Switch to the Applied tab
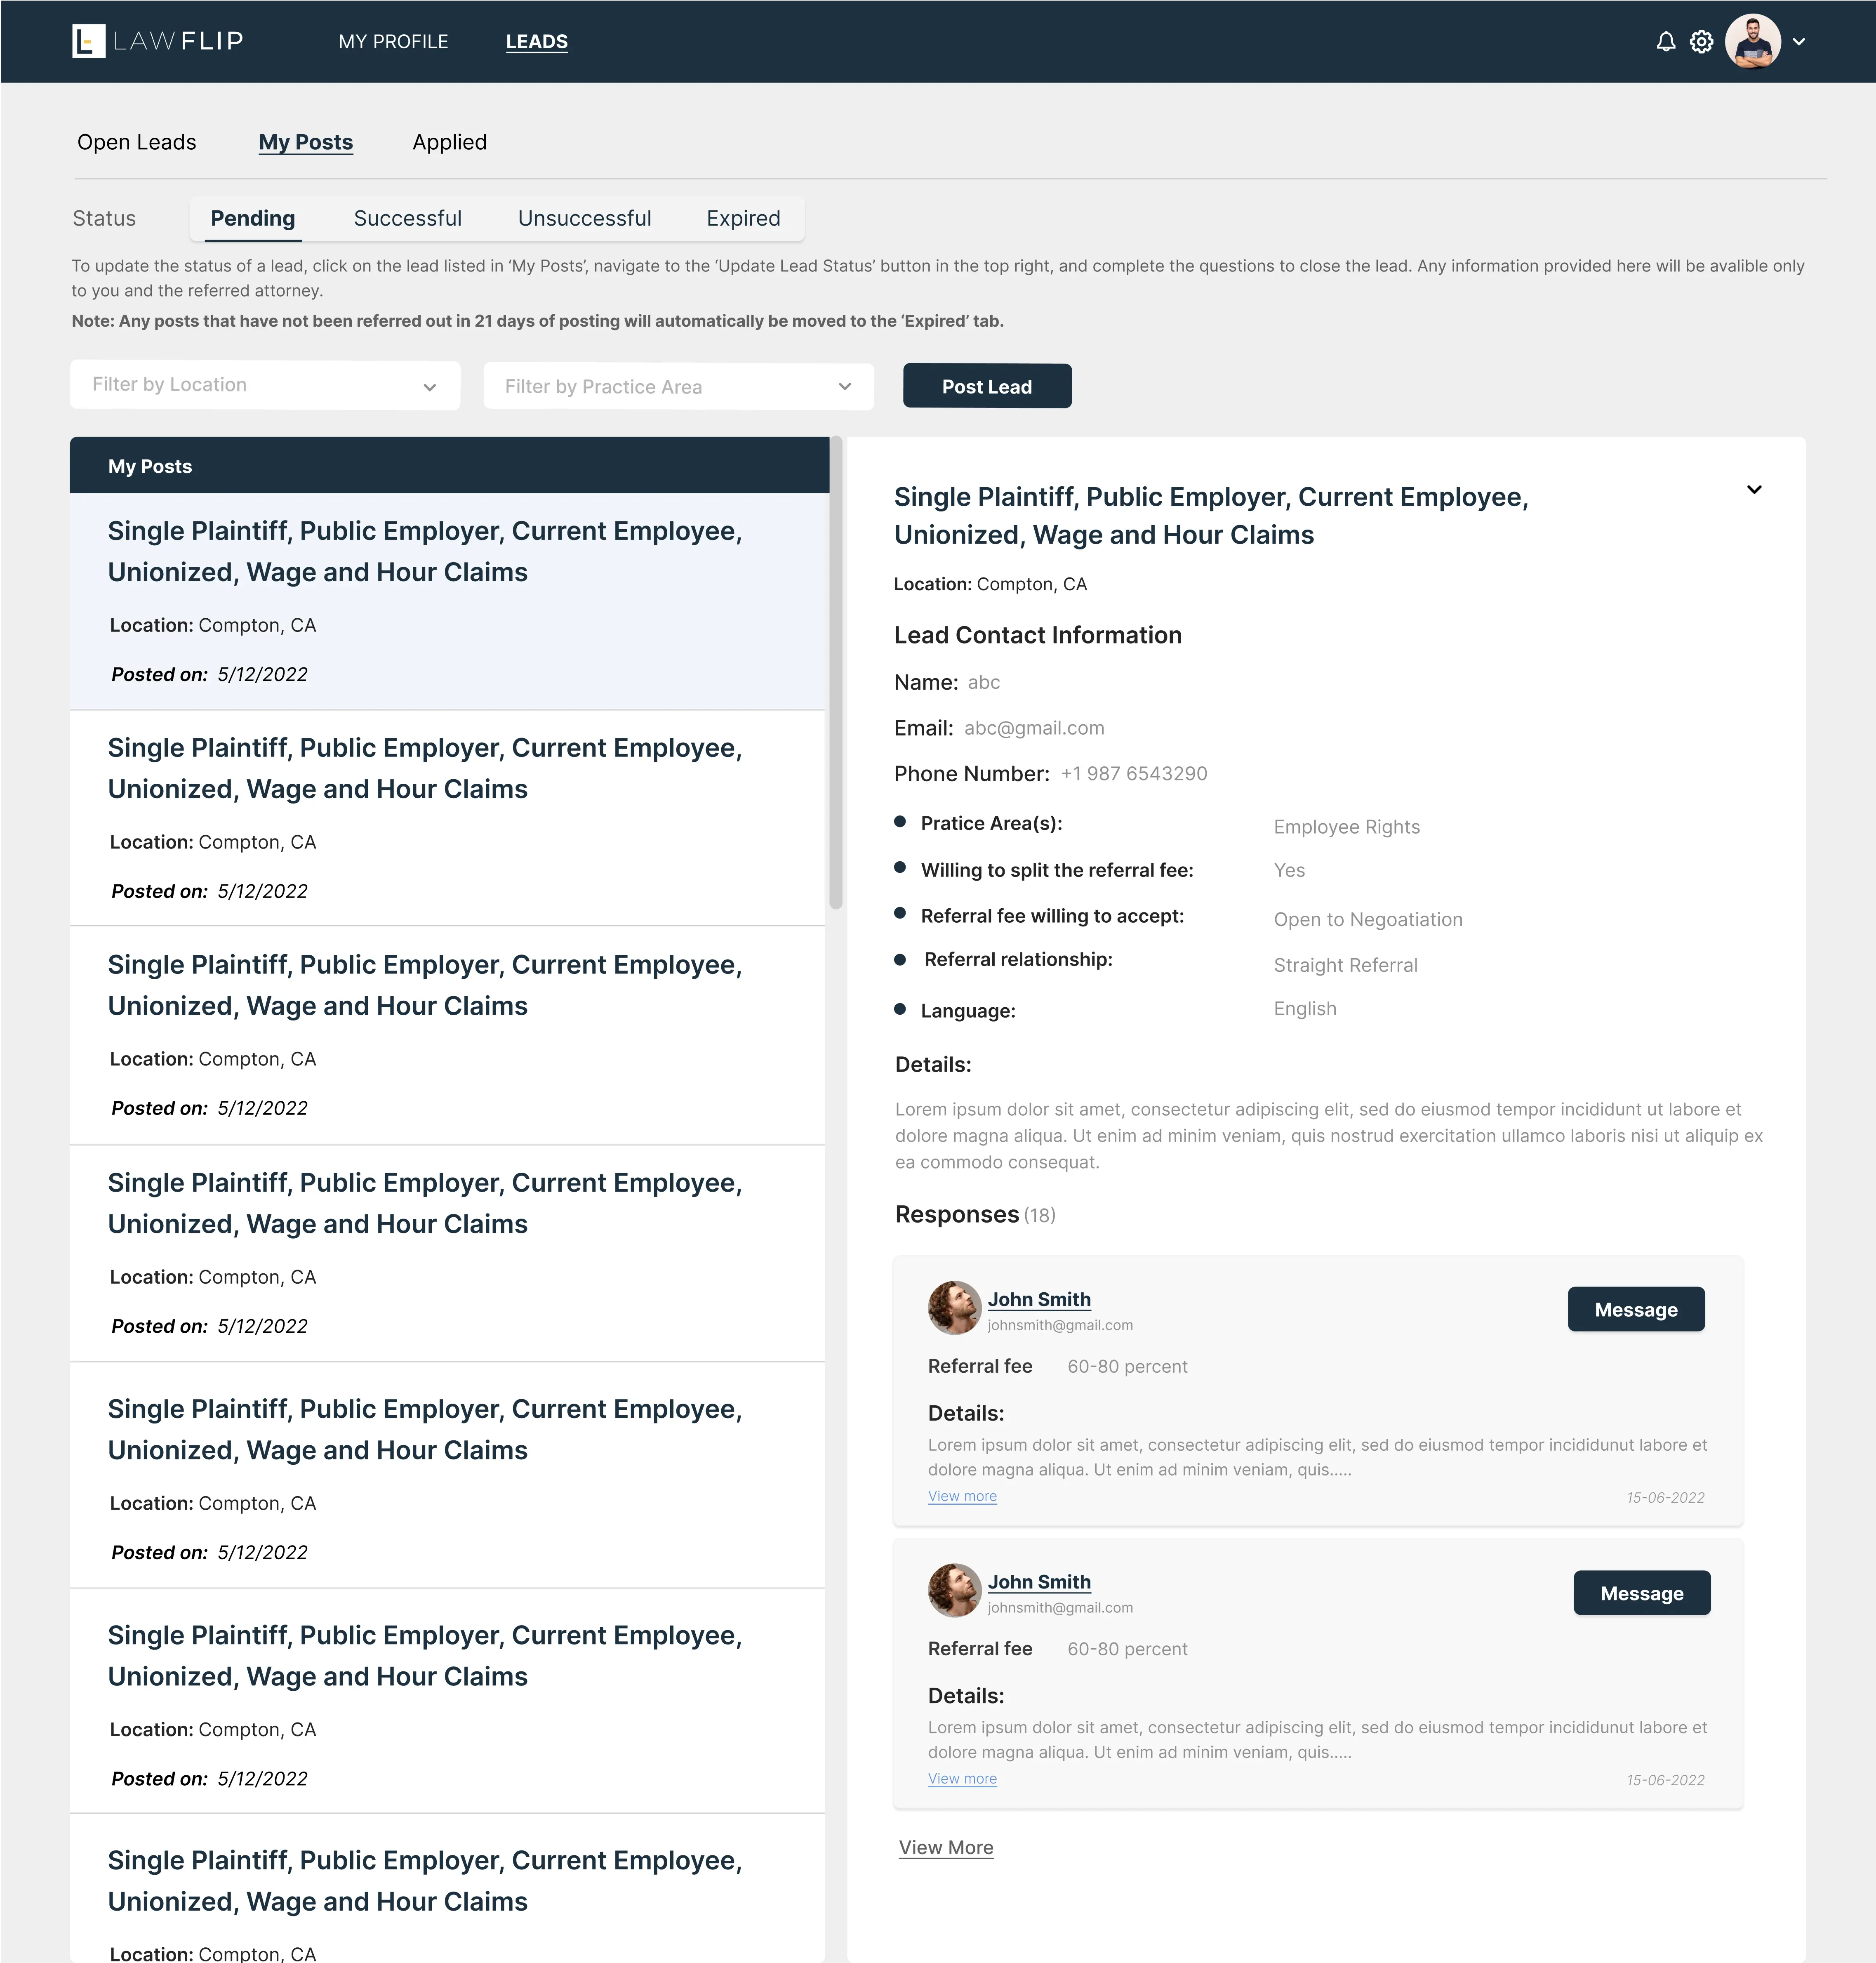The height and width of the screenshot is (1963, 1876). [x=450, y=142]
